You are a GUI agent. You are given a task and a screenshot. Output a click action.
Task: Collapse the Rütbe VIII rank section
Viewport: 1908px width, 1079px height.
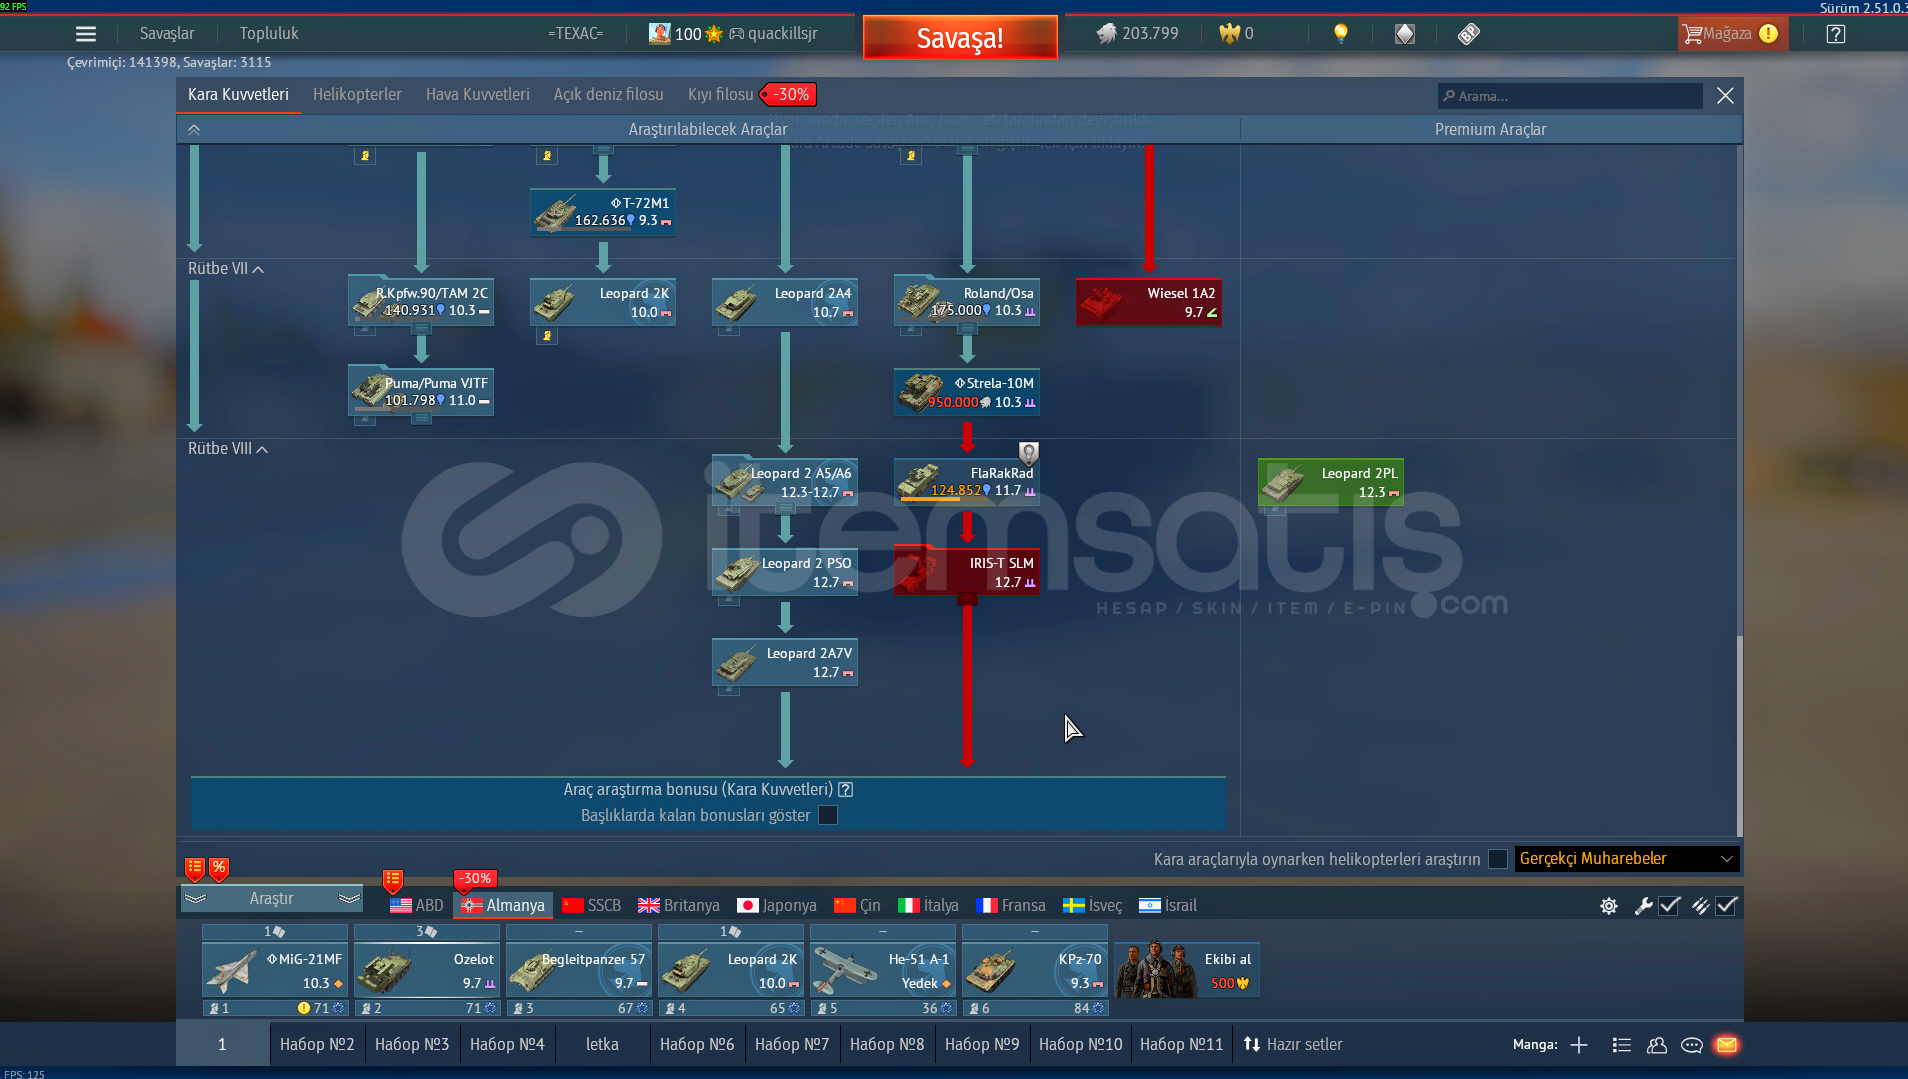pos(228,449)
